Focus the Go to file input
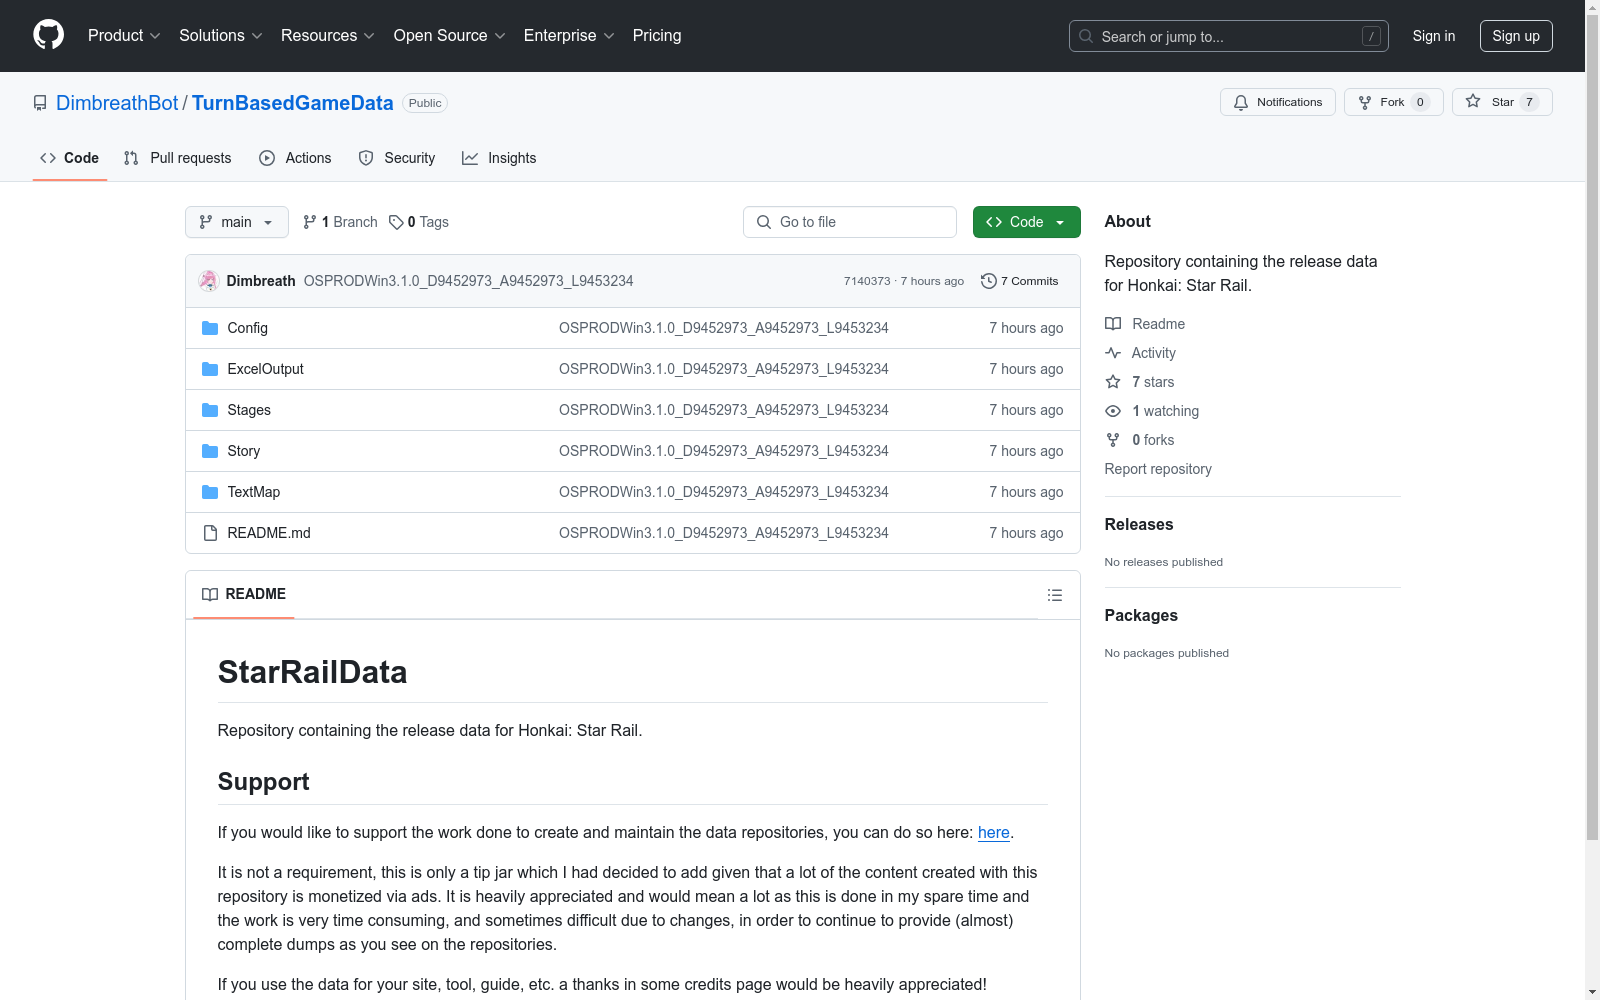 click(850, 222)
